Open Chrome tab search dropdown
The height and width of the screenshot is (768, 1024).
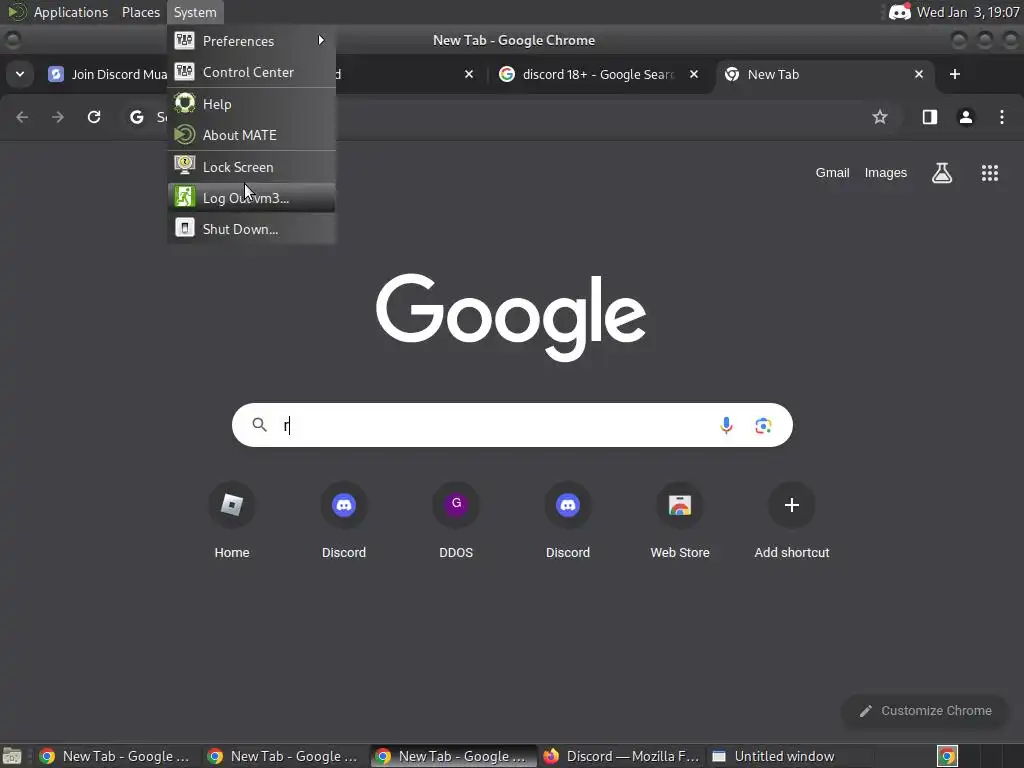20,74
